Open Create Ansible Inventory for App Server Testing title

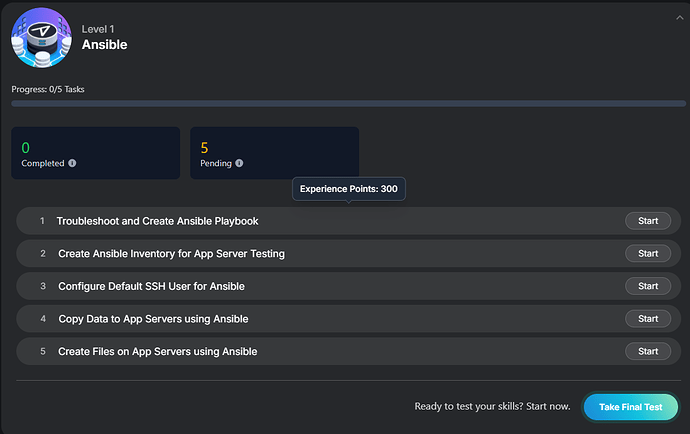point(171,254)
